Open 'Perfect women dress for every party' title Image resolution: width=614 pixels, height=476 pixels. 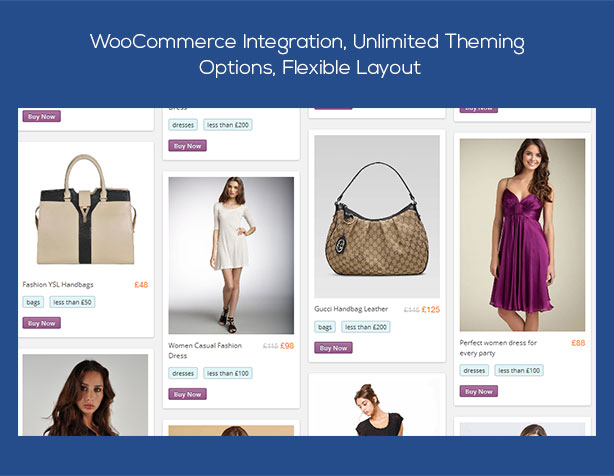coord(498,348)
